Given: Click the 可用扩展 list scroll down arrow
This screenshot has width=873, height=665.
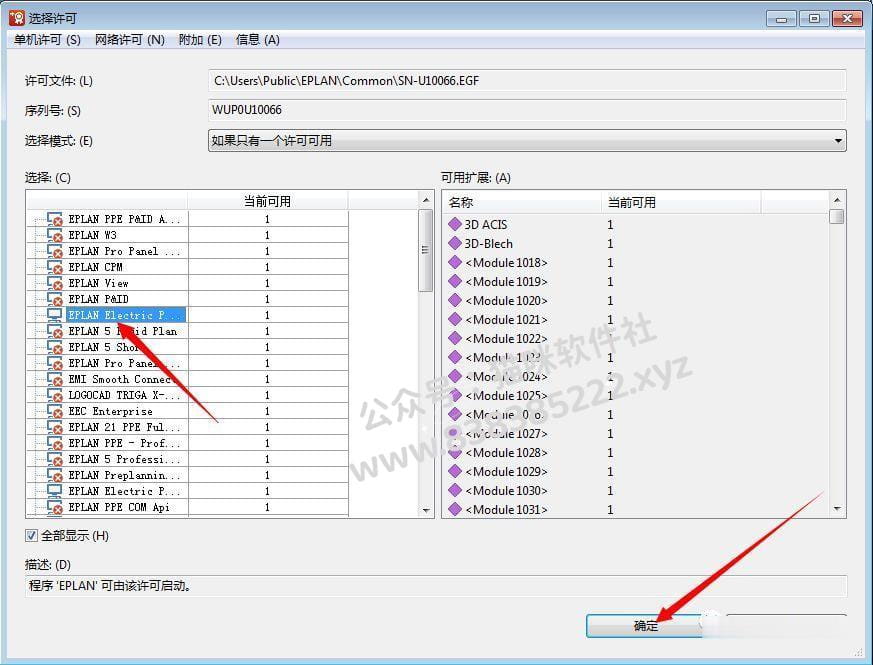Looking at the screenshot, I should tap(837, 509).
